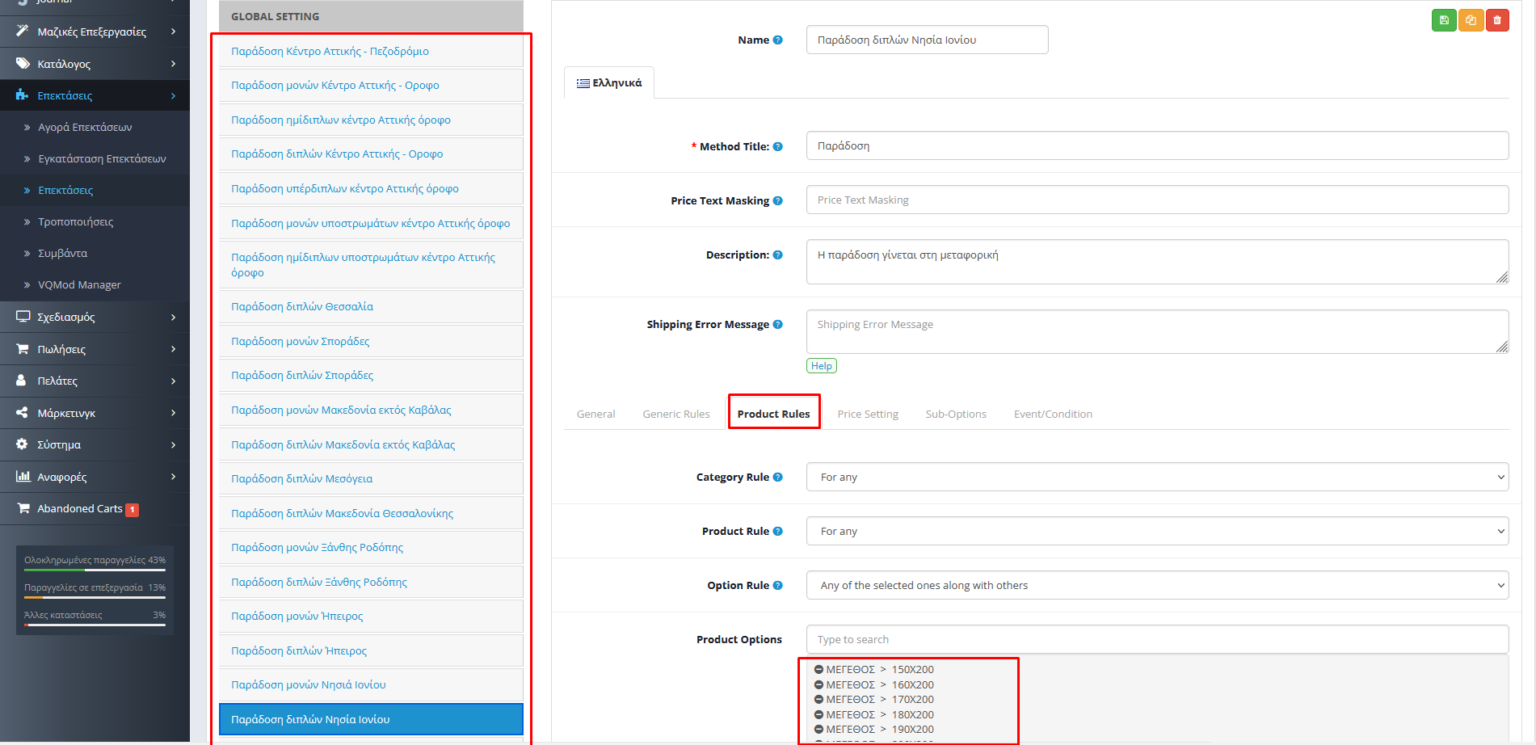Open the Option Rule dropdown
Image resolution: width=1536 pixels, height=745 pixels.
tap(1156, 585)
